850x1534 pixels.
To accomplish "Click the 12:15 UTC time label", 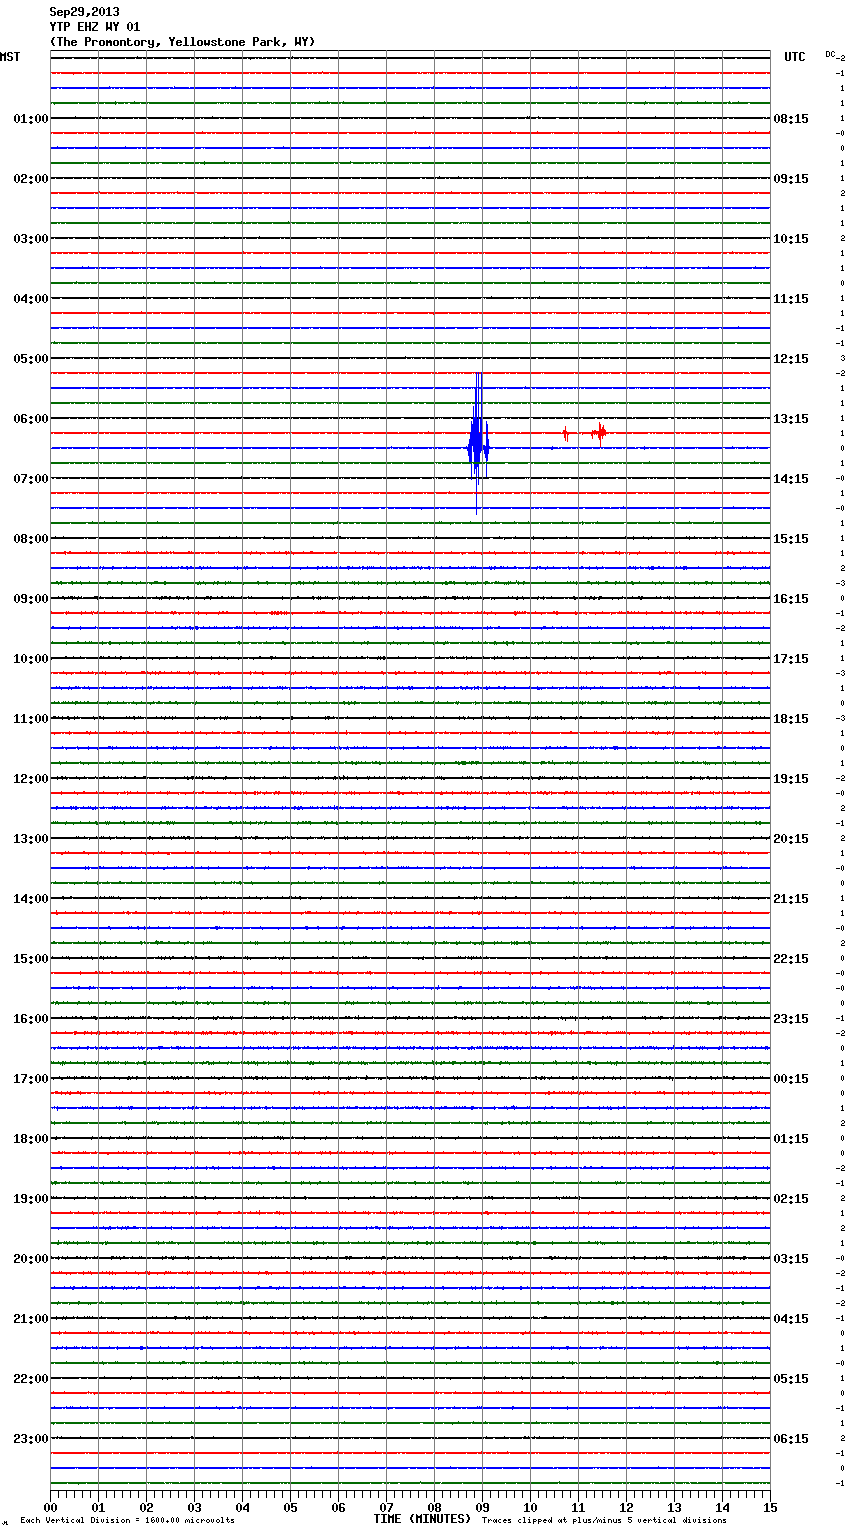I will (791, 359).
